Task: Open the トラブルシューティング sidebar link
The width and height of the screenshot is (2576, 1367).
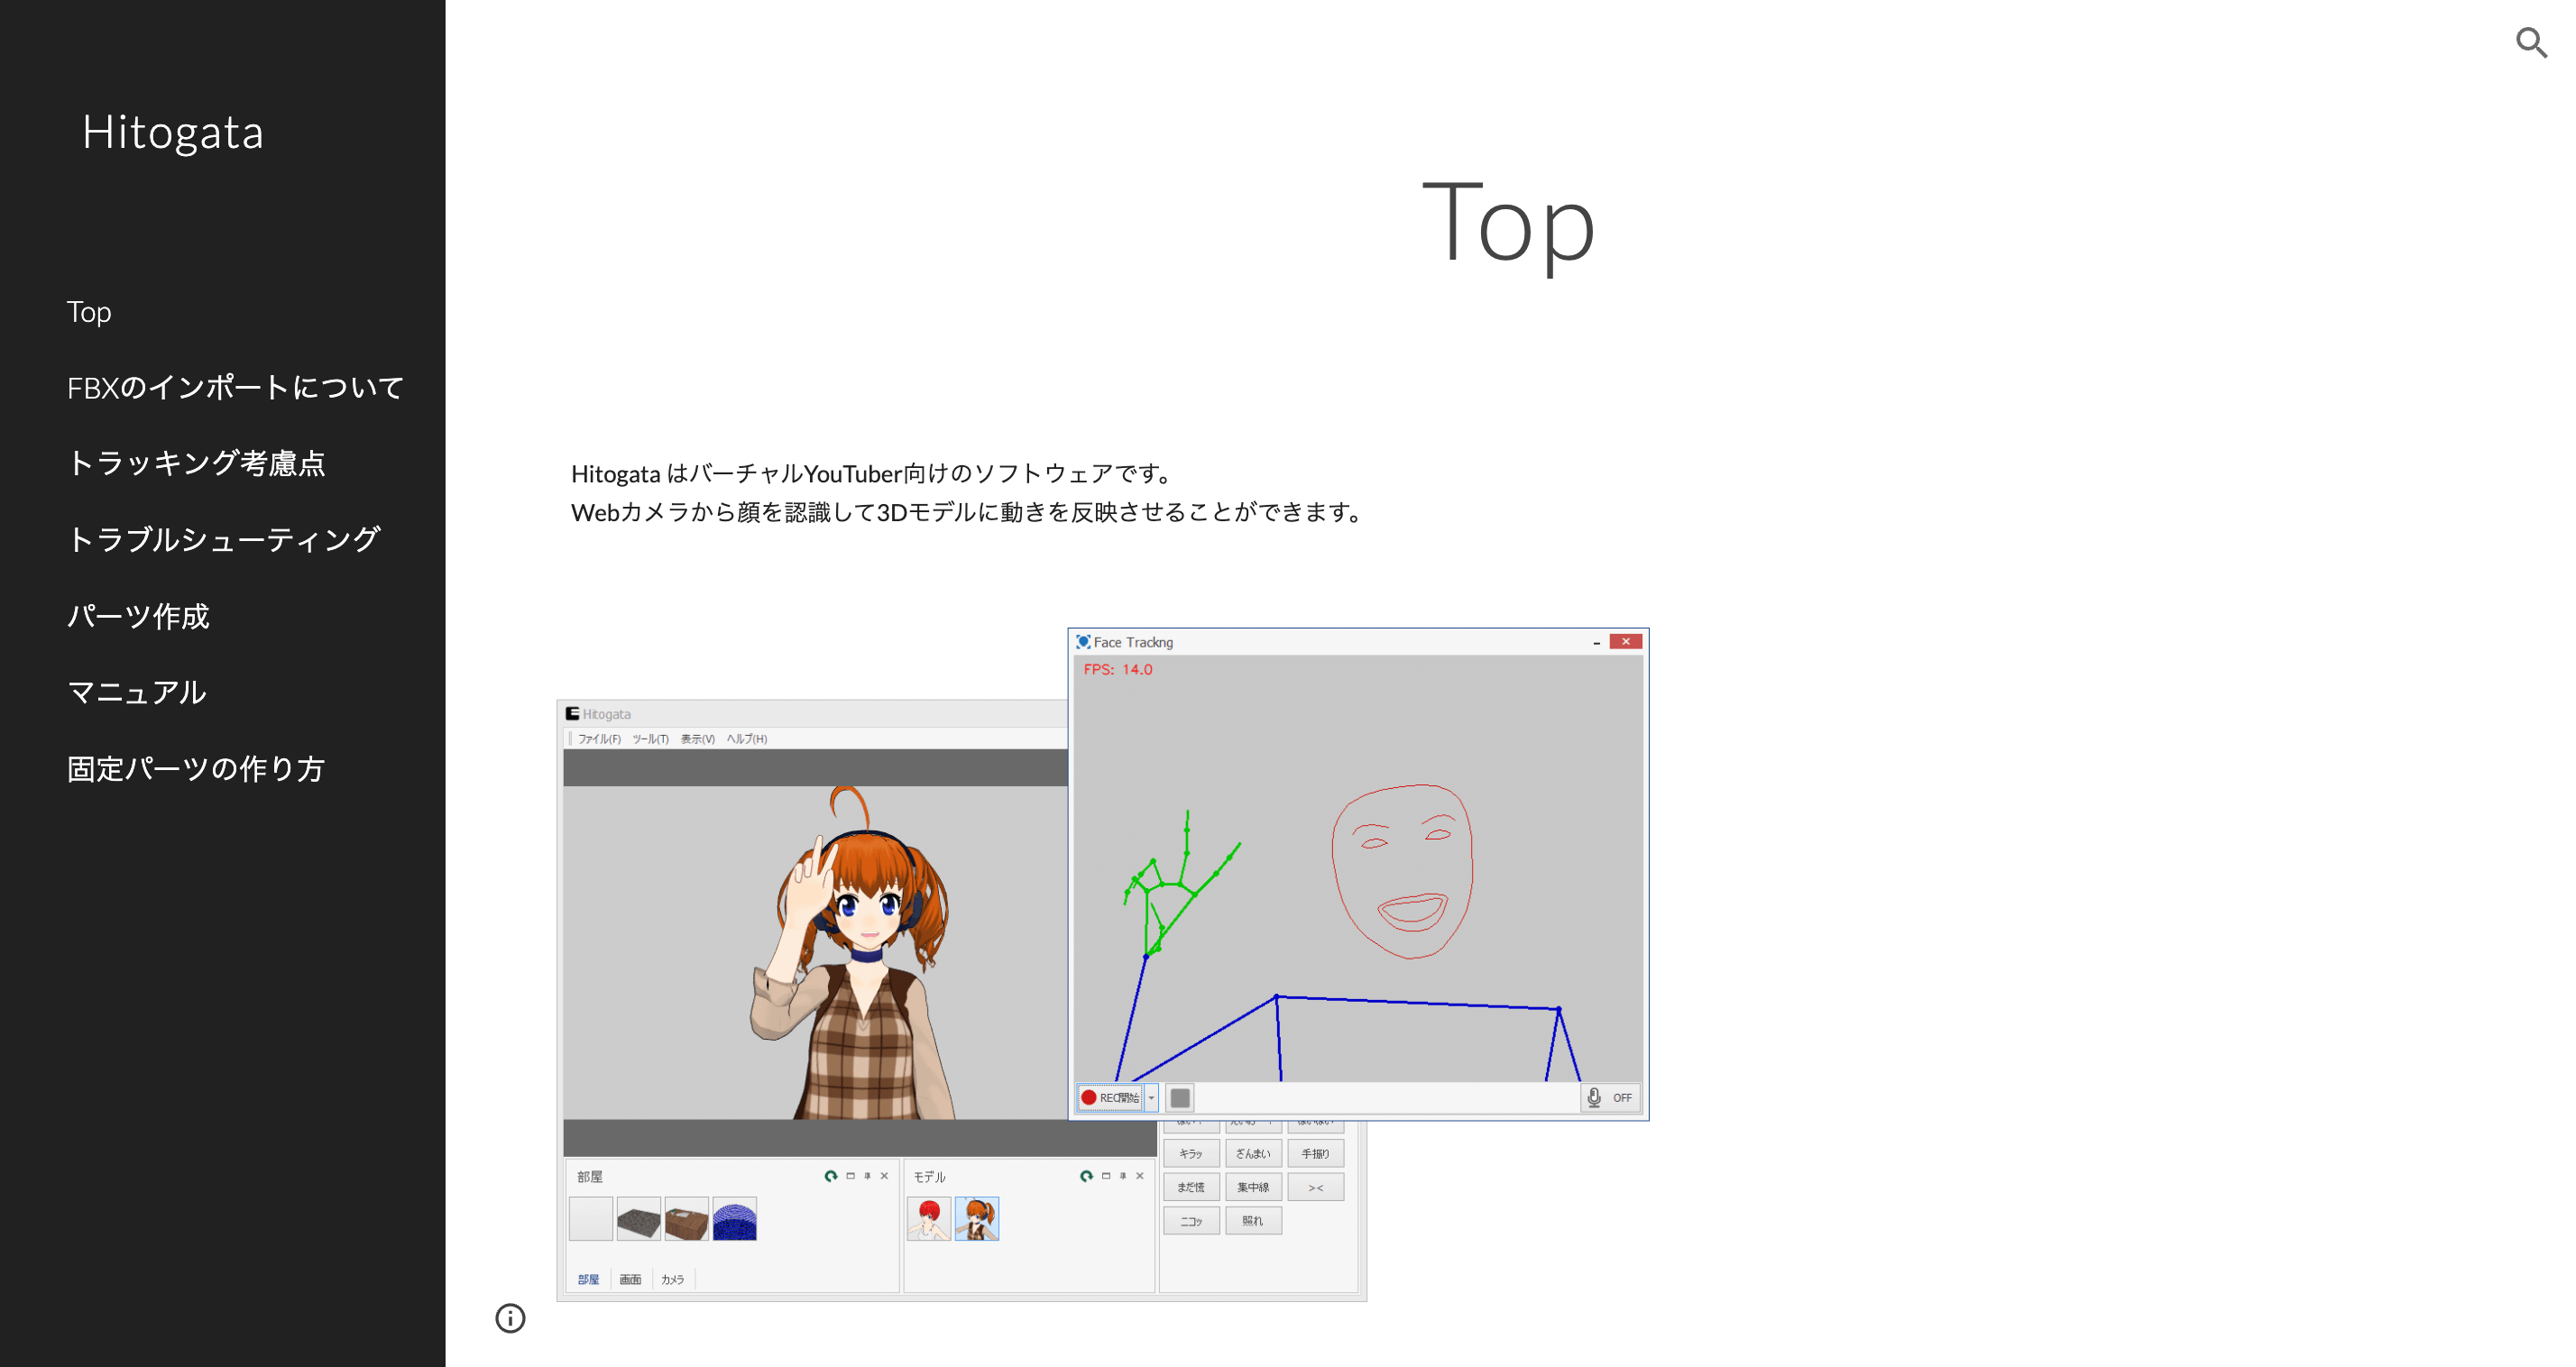Action: click(x=223, y=540)
